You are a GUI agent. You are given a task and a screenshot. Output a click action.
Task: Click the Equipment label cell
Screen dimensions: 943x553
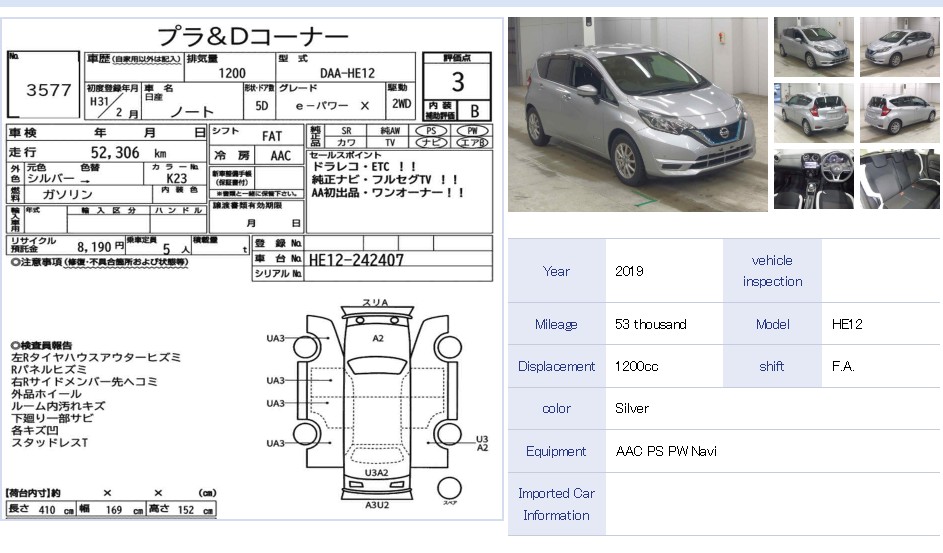point(556,451)
